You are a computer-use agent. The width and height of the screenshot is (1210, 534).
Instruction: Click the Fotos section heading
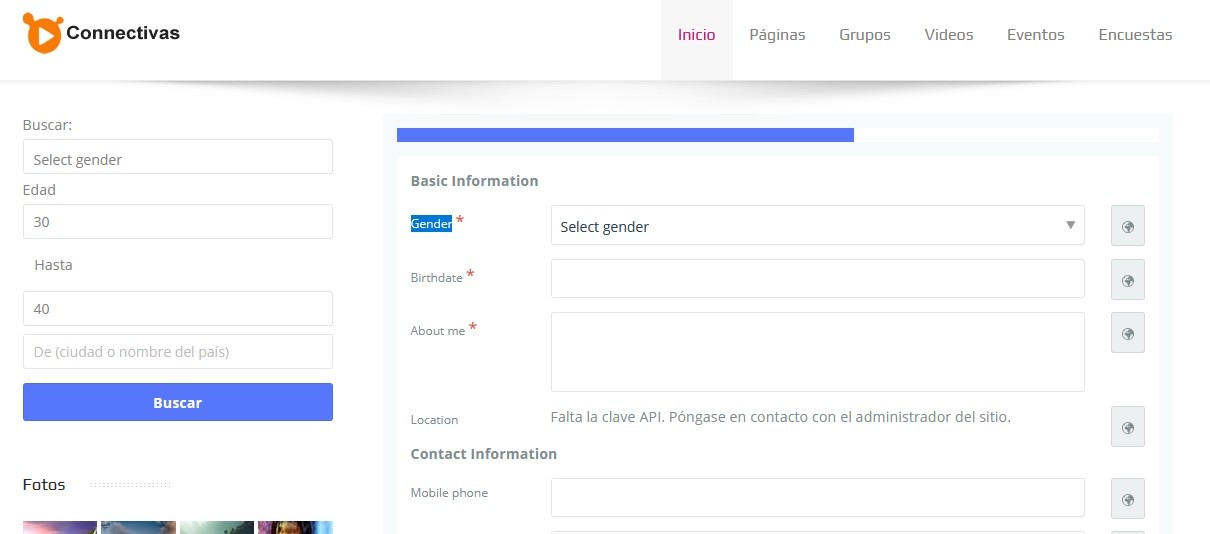(44, 485)
